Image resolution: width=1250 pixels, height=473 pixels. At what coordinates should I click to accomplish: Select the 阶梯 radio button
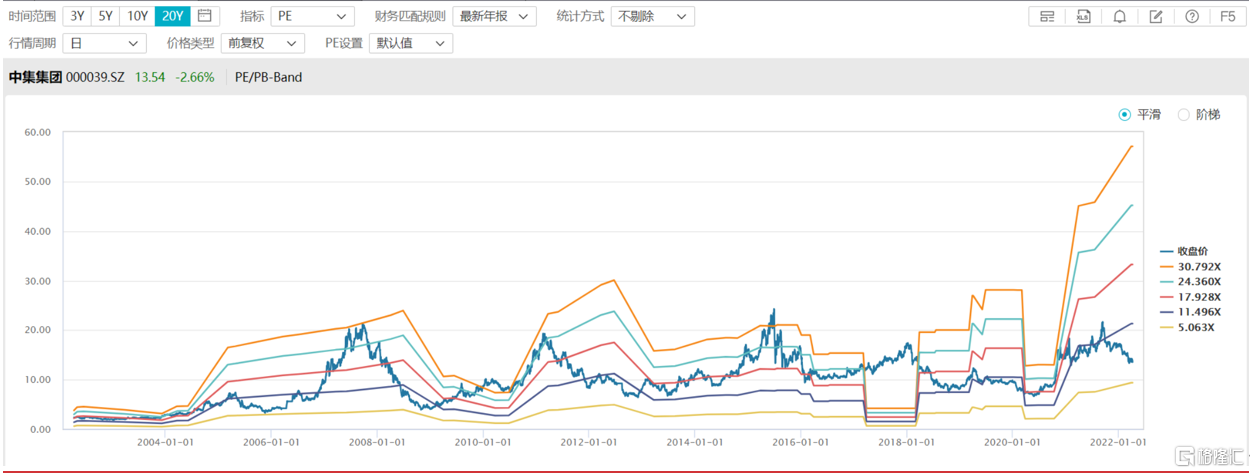tap(1183, 115)
